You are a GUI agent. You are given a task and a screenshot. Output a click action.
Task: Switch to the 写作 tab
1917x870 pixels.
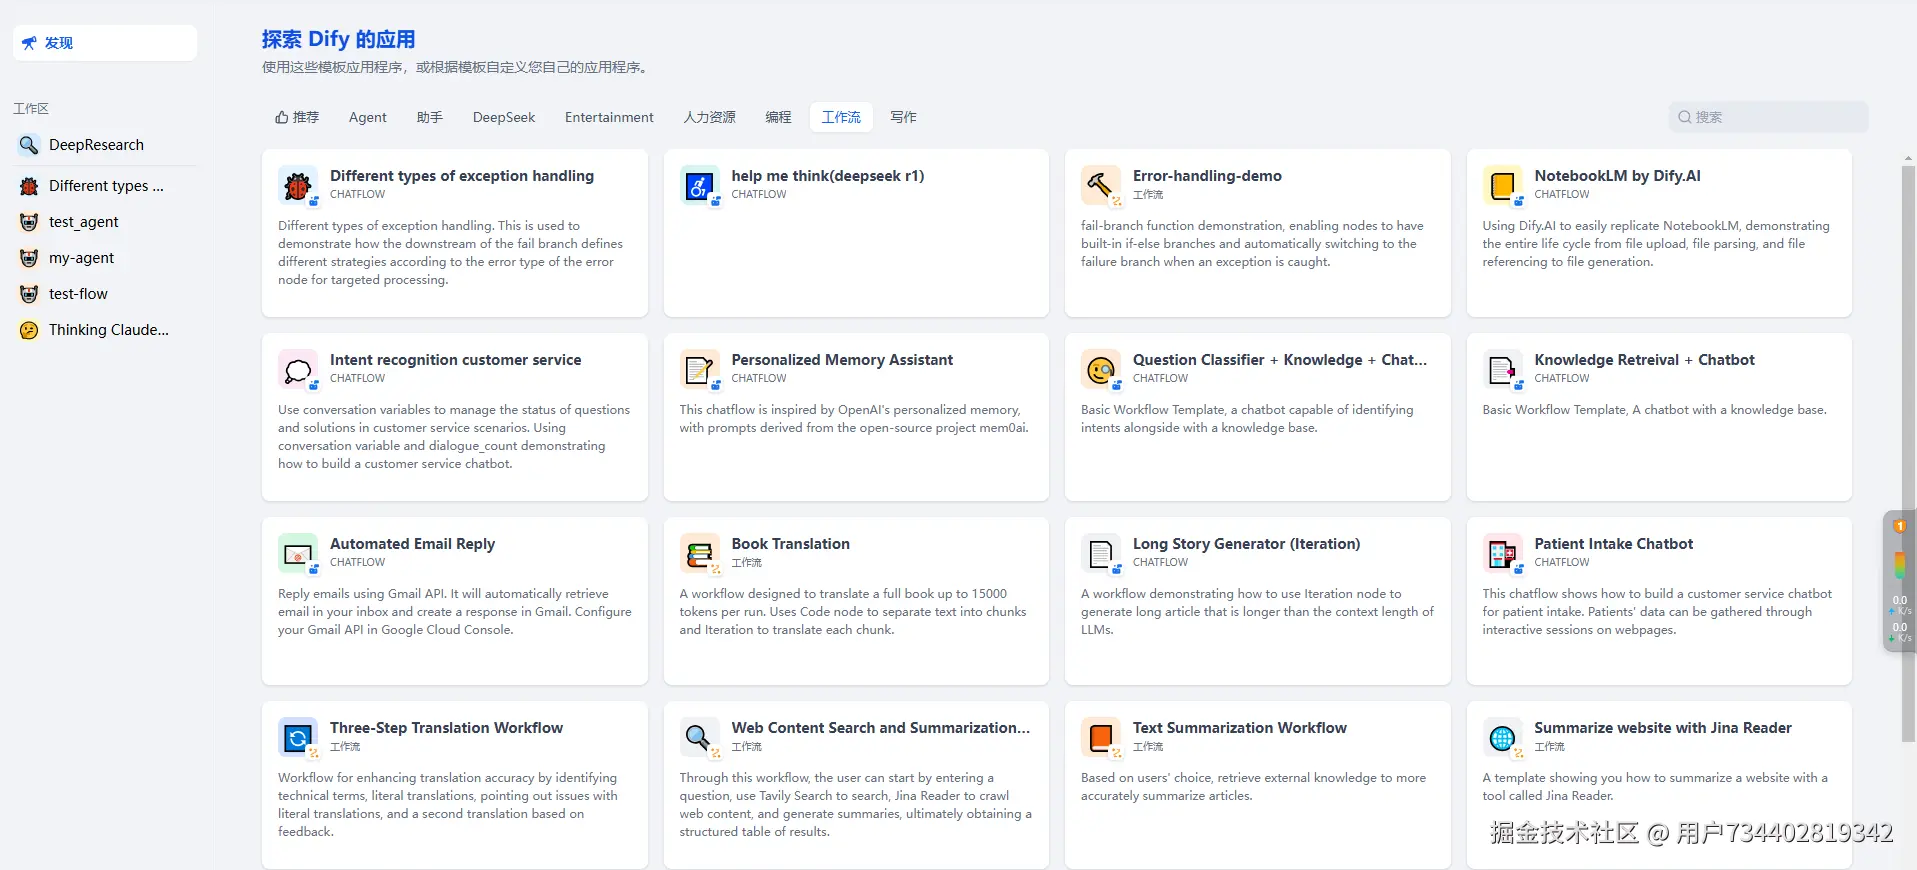point(903,117)
